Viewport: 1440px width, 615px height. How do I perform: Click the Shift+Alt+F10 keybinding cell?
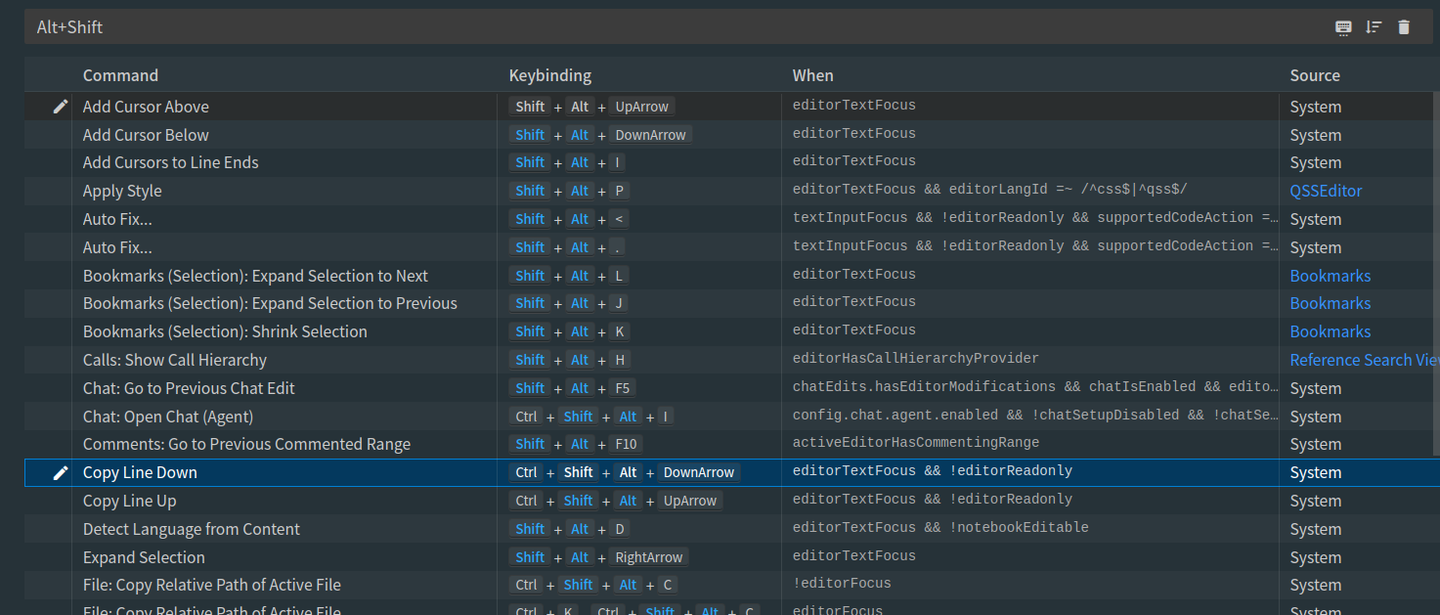(577, 444)
